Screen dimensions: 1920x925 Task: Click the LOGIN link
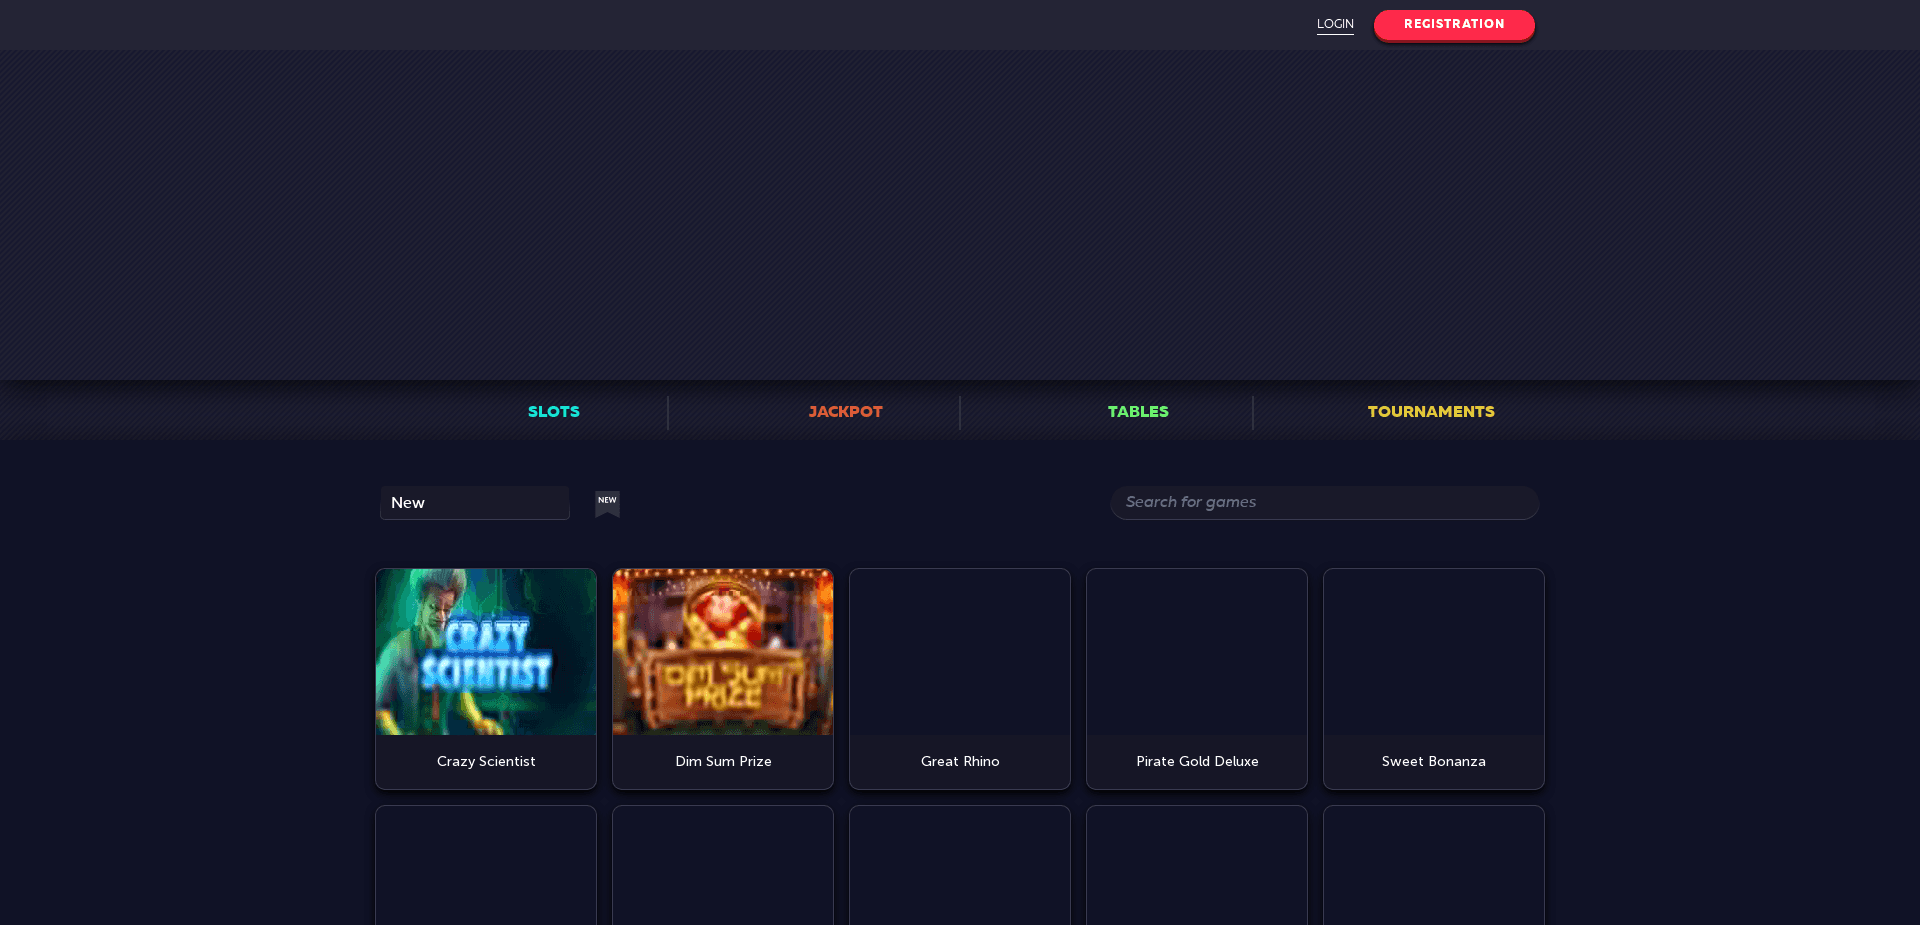coord(1334,23)
